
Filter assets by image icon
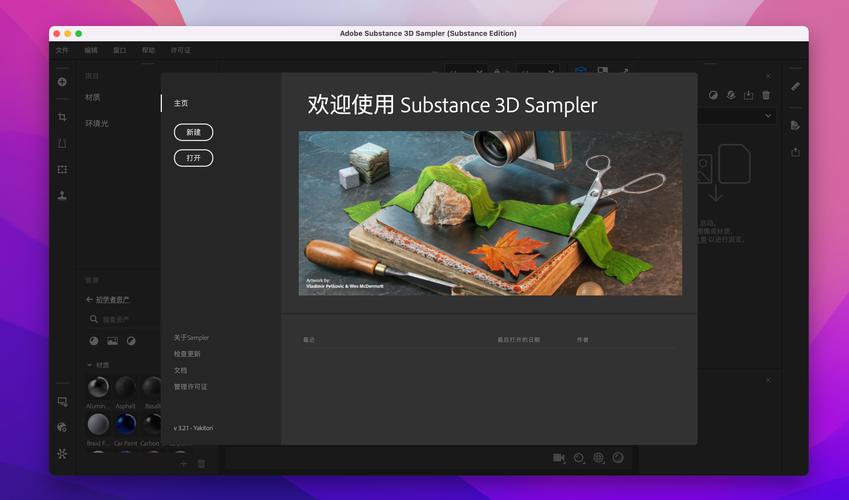click(x=113, y=341)
